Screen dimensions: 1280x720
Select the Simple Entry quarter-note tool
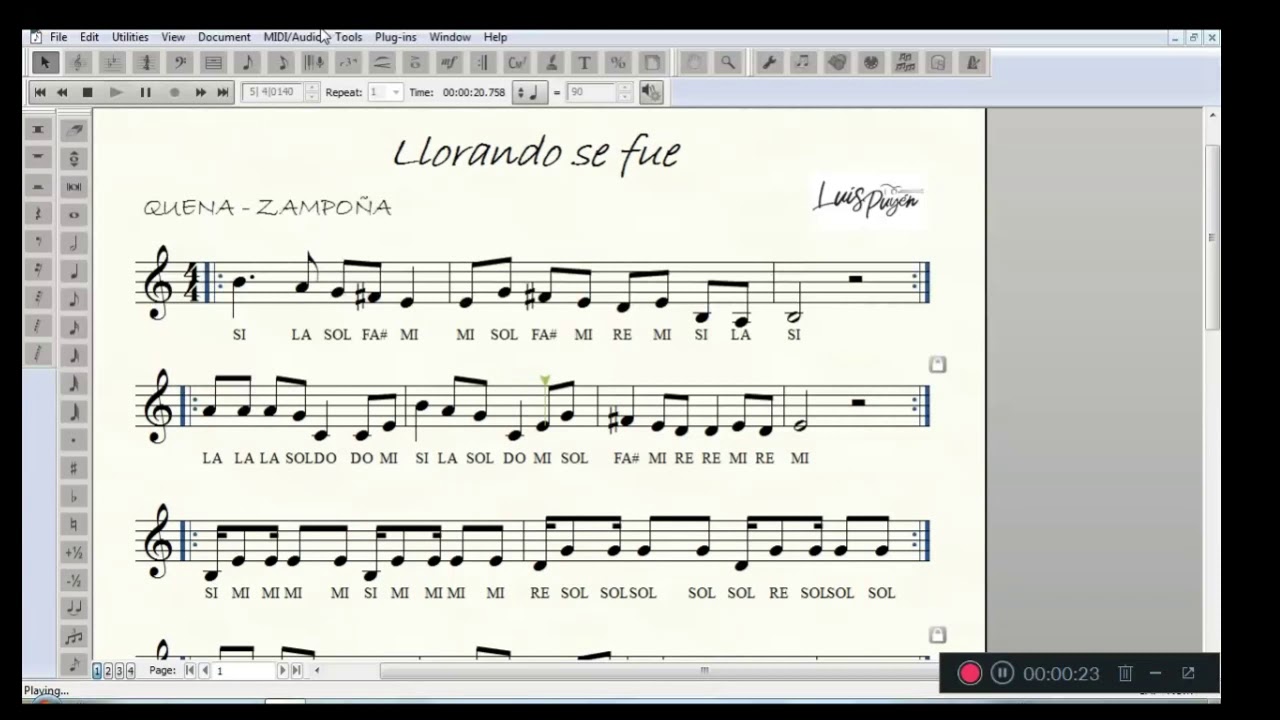coord(247,63)
